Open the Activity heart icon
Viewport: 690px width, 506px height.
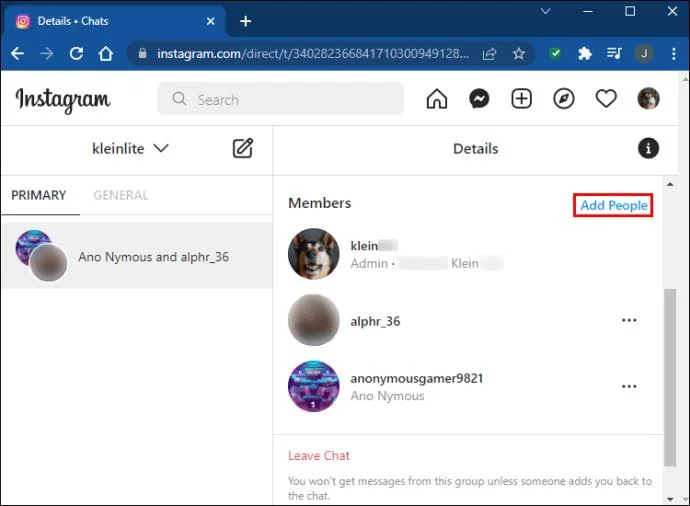[606, 99]
